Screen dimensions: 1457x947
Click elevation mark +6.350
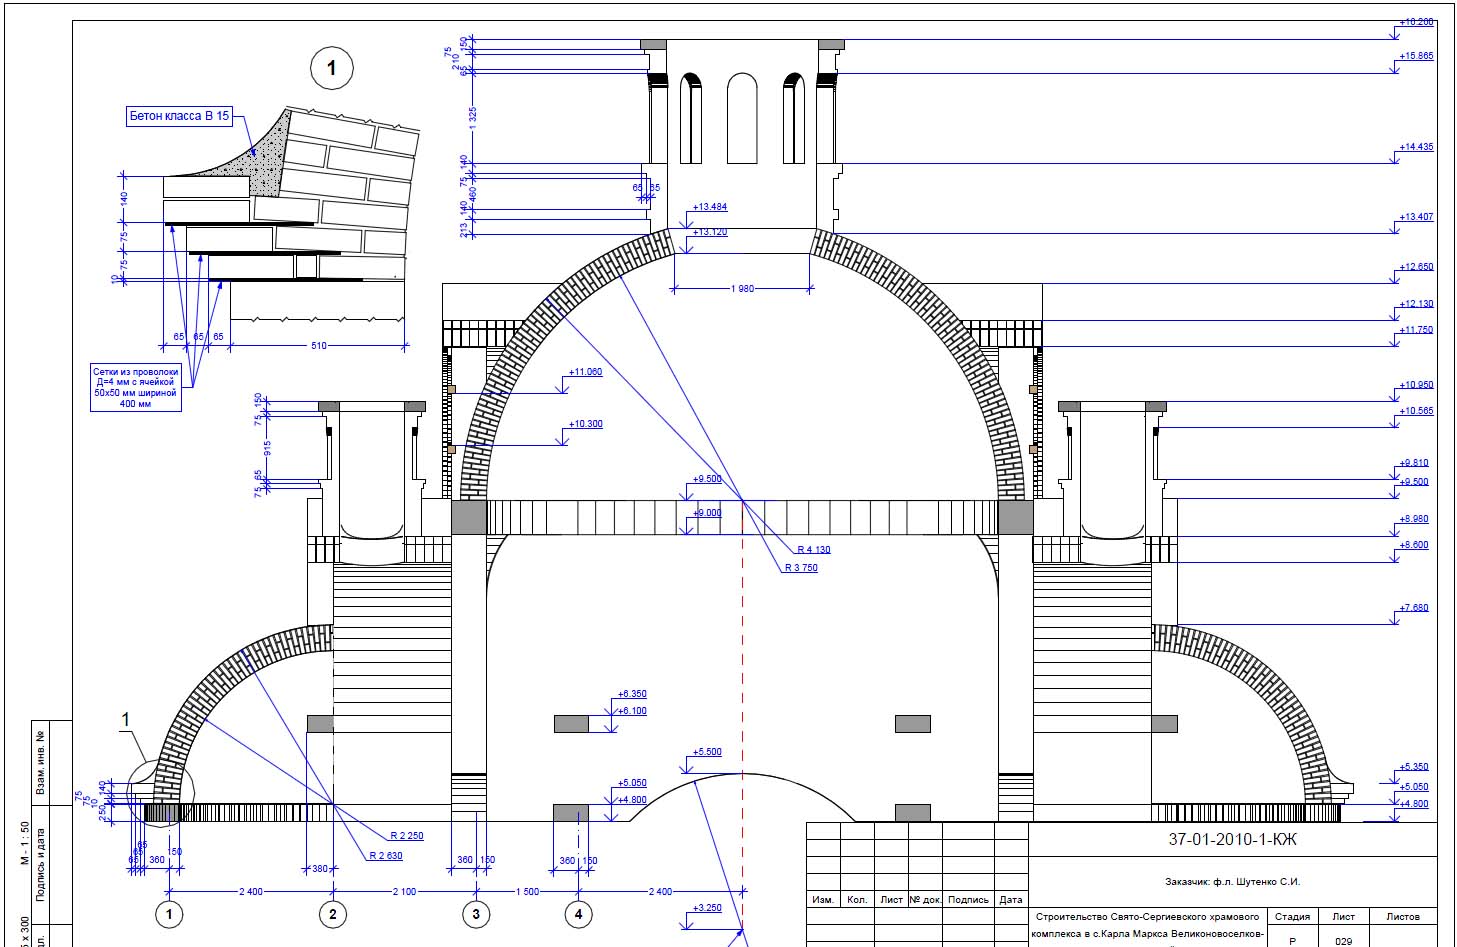[x=632, y=694]
